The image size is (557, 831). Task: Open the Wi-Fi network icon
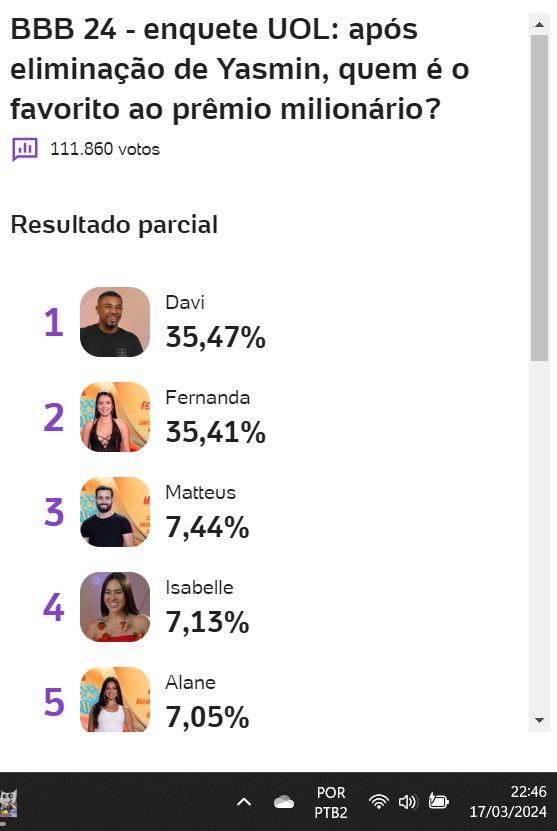pyautogui.click(x=378, y=802)
